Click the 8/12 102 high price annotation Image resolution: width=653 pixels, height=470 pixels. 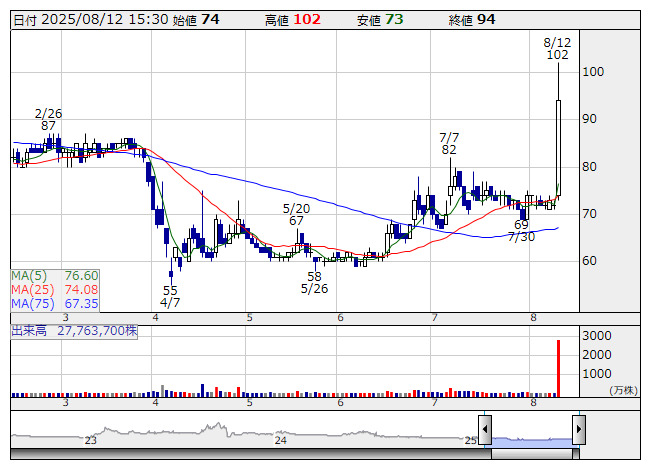(557, 49)
